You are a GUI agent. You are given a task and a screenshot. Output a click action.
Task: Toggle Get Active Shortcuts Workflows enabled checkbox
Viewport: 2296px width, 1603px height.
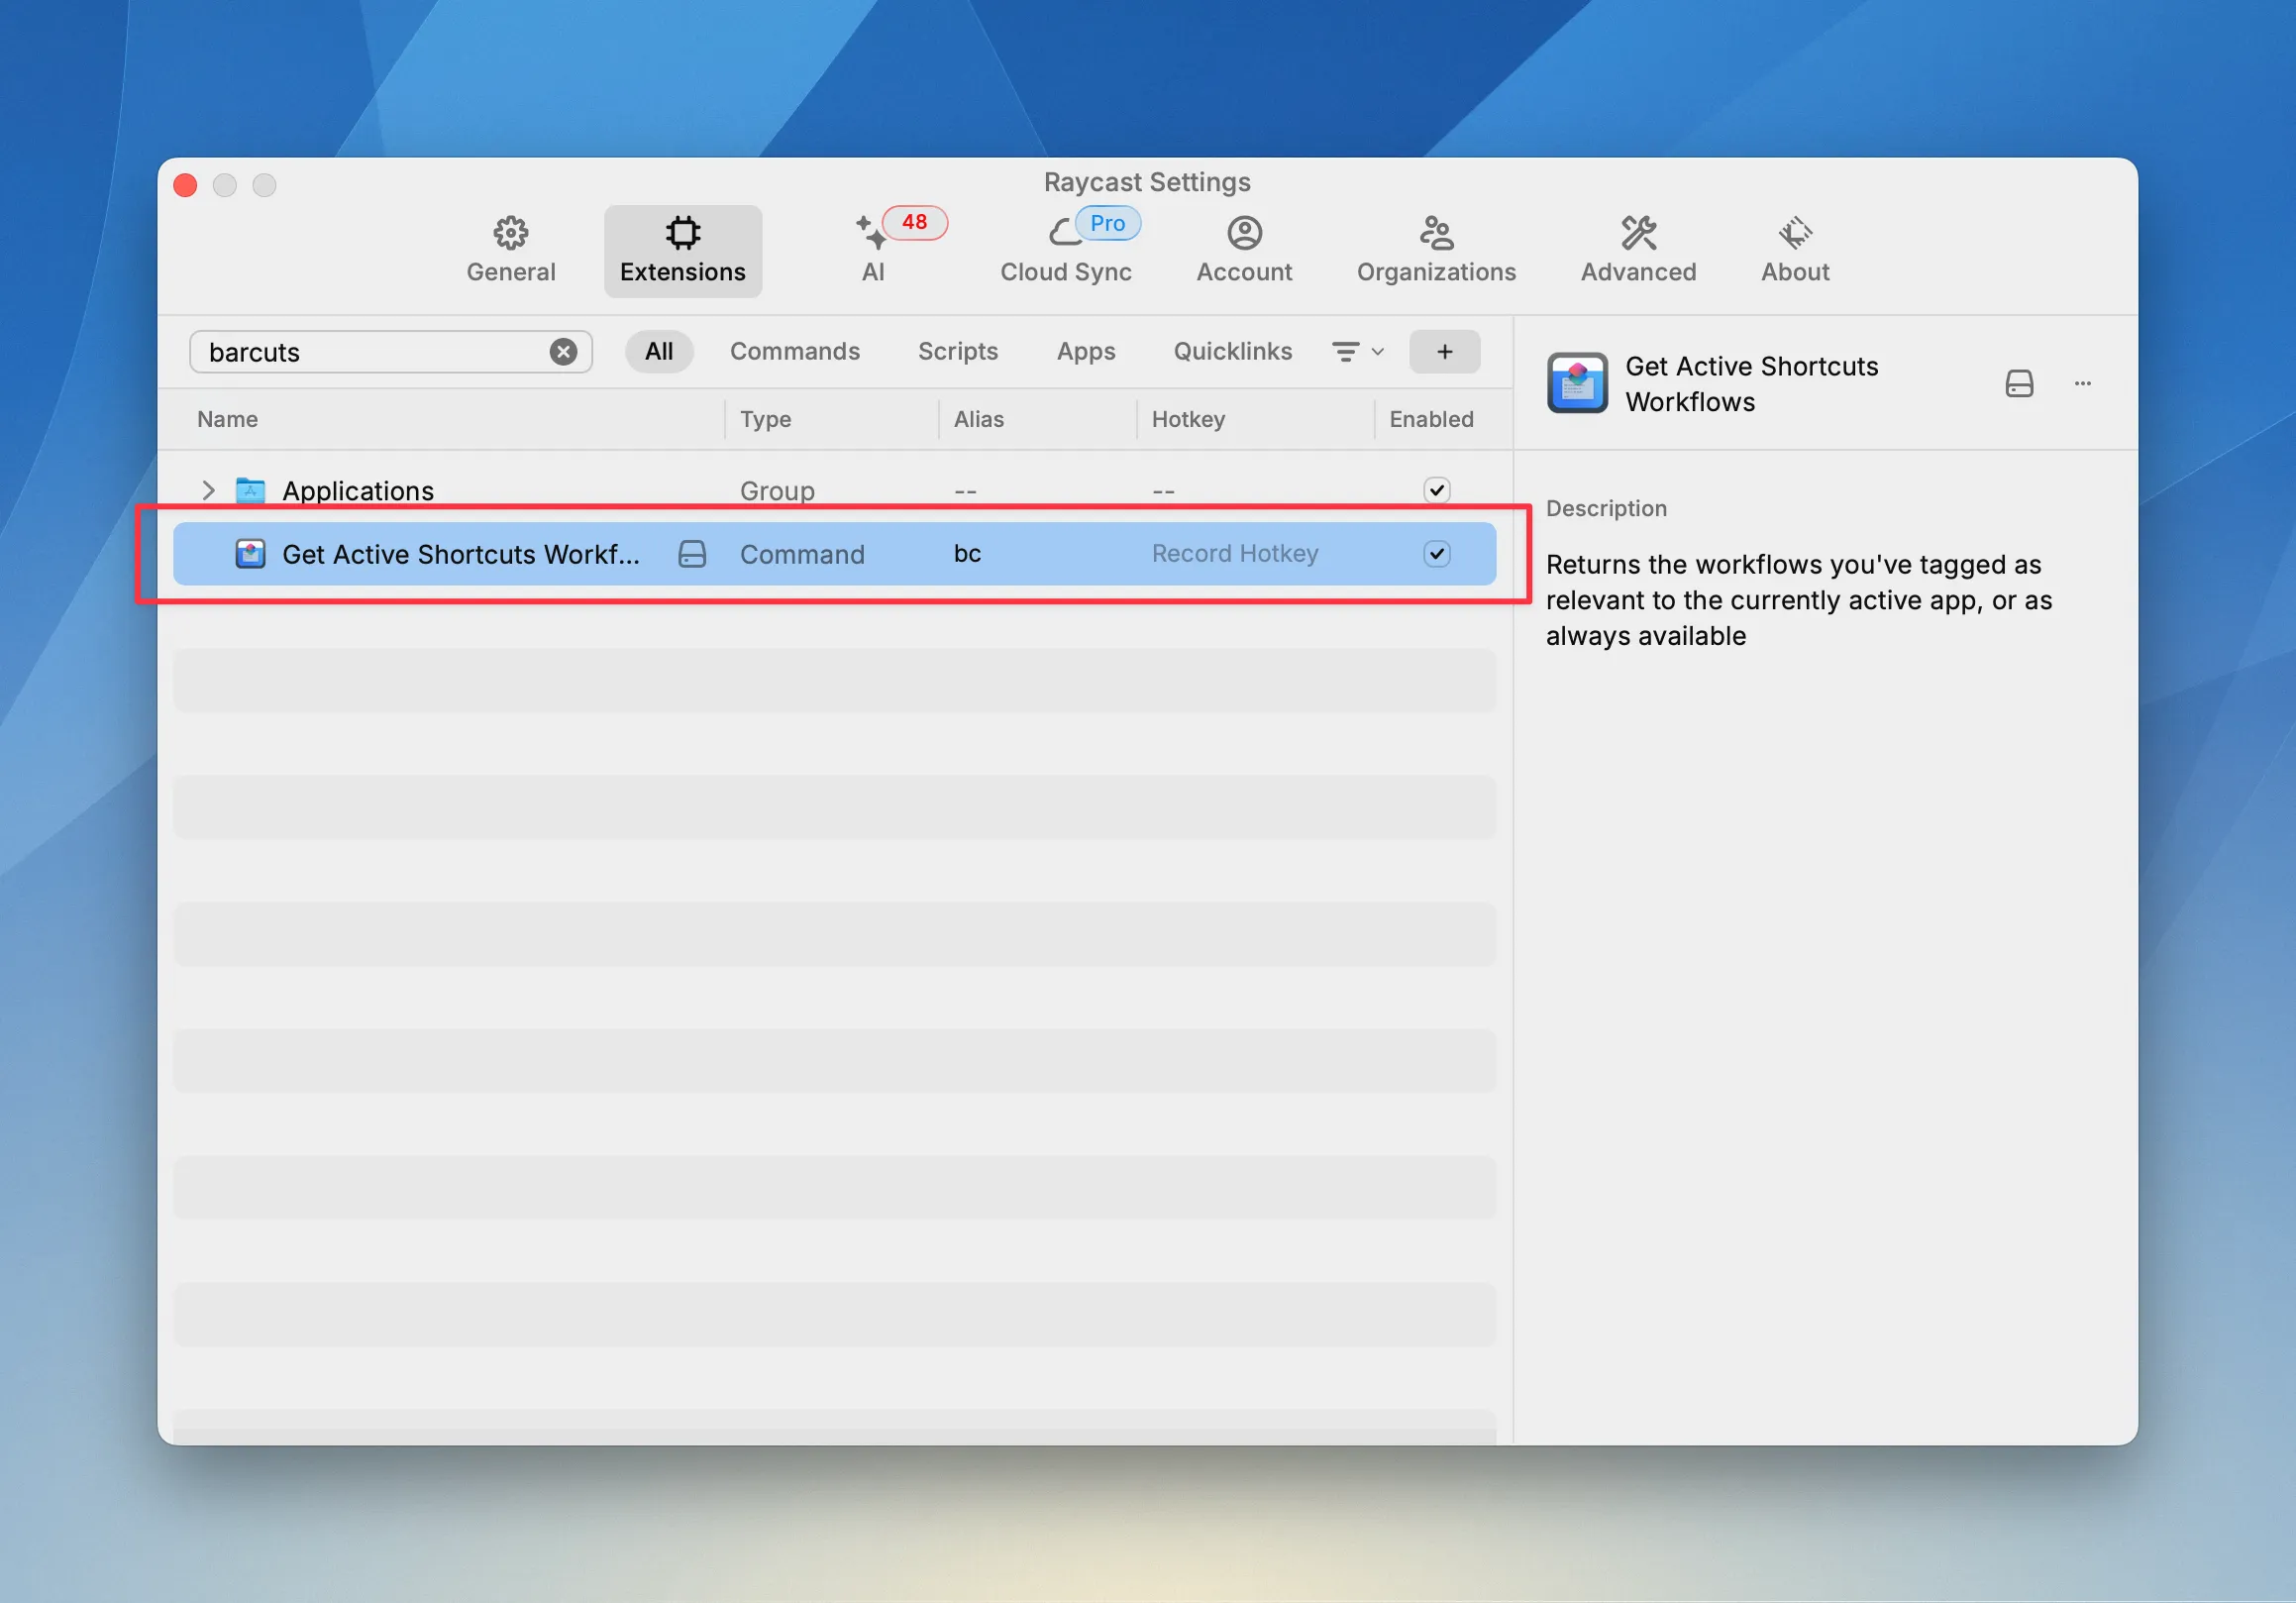pos(1436,554)
